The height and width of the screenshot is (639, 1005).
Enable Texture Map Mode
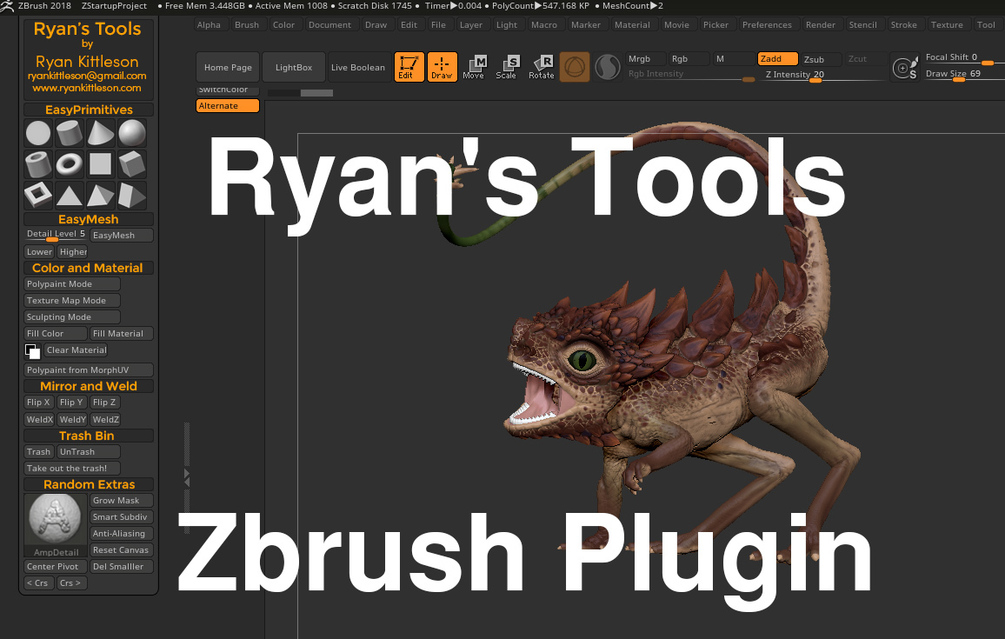point(72,301)
